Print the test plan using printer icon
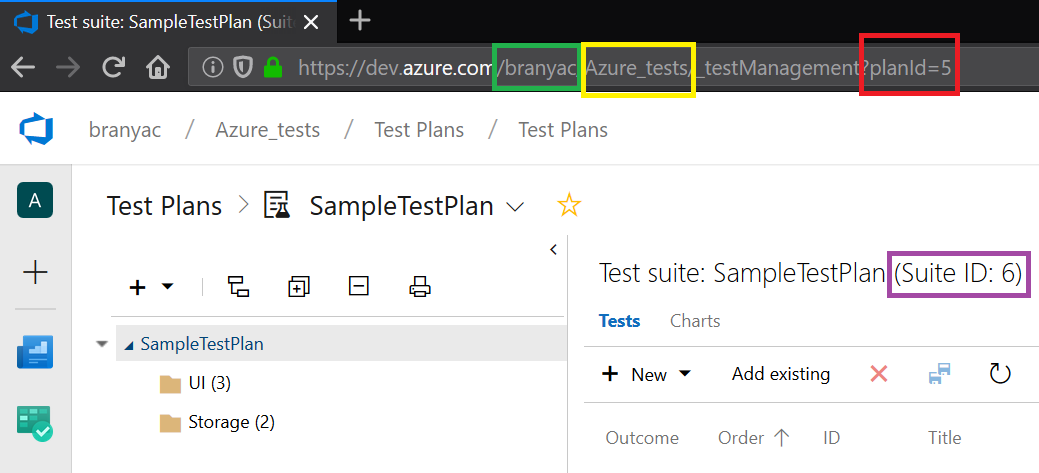 (x=420, y=287)
